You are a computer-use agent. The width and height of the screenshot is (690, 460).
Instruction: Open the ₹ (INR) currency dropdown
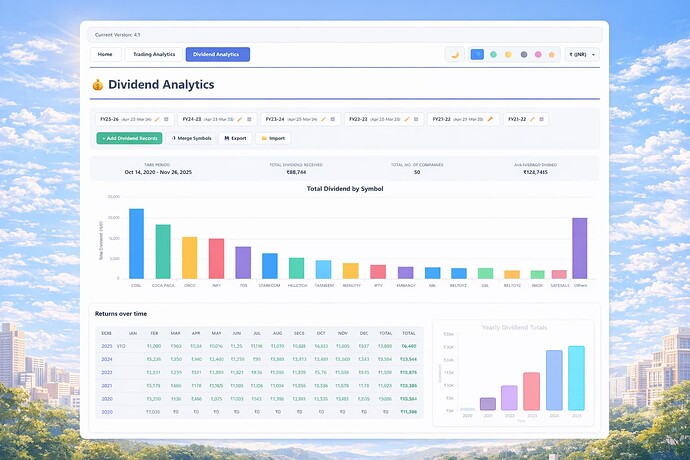pos(581,54)
